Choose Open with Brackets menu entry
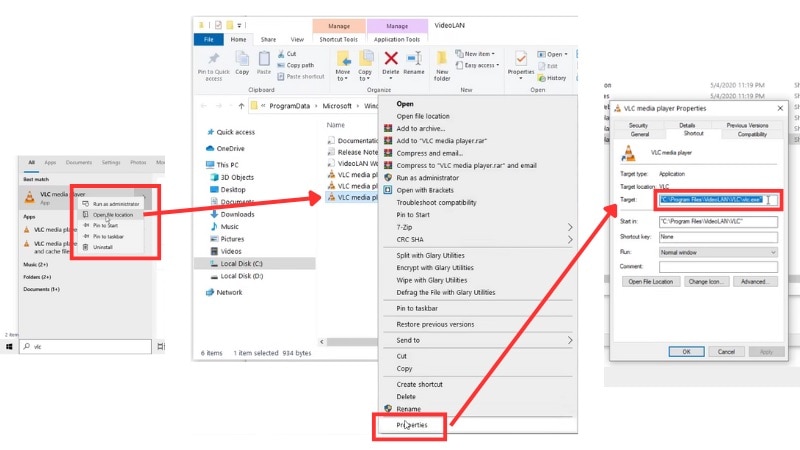This screenshot has height=450, width=800. [425, 190]
